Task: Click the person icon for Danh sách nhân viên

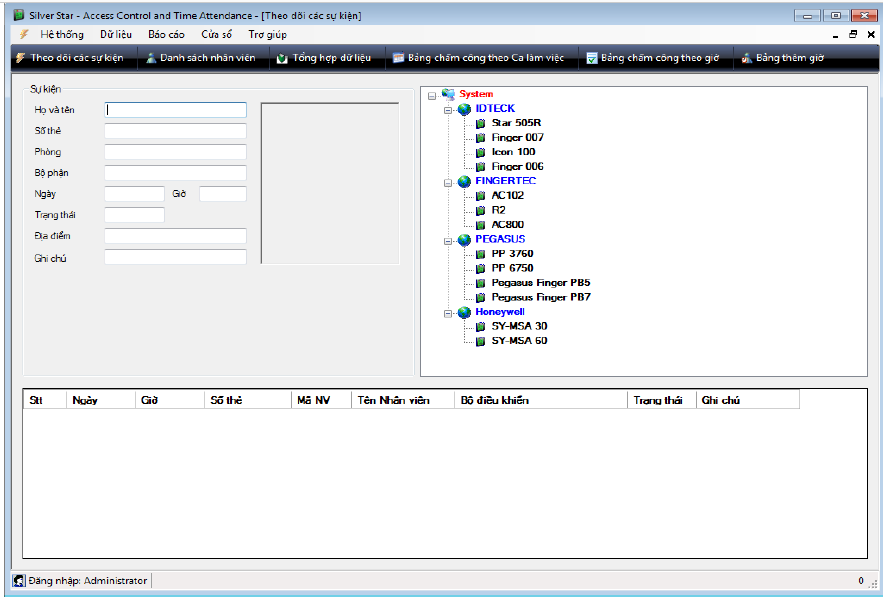Action: tap(150, 58)
